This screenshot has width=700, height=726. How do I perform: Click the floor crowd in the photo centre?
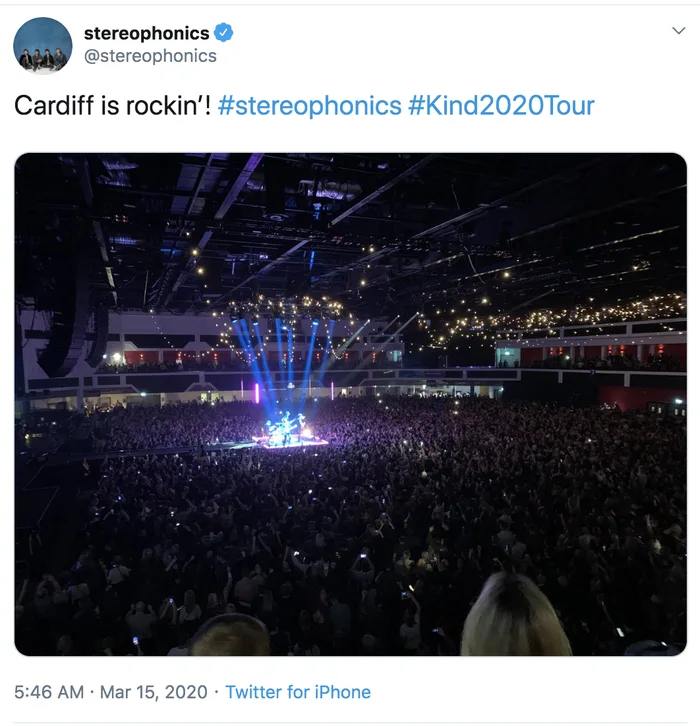click(x=352, y=509)
